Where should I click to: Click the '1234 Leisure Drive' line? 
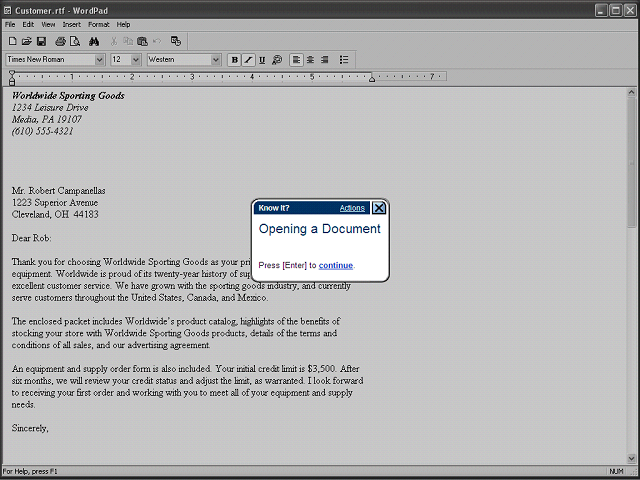coord(50,107)
